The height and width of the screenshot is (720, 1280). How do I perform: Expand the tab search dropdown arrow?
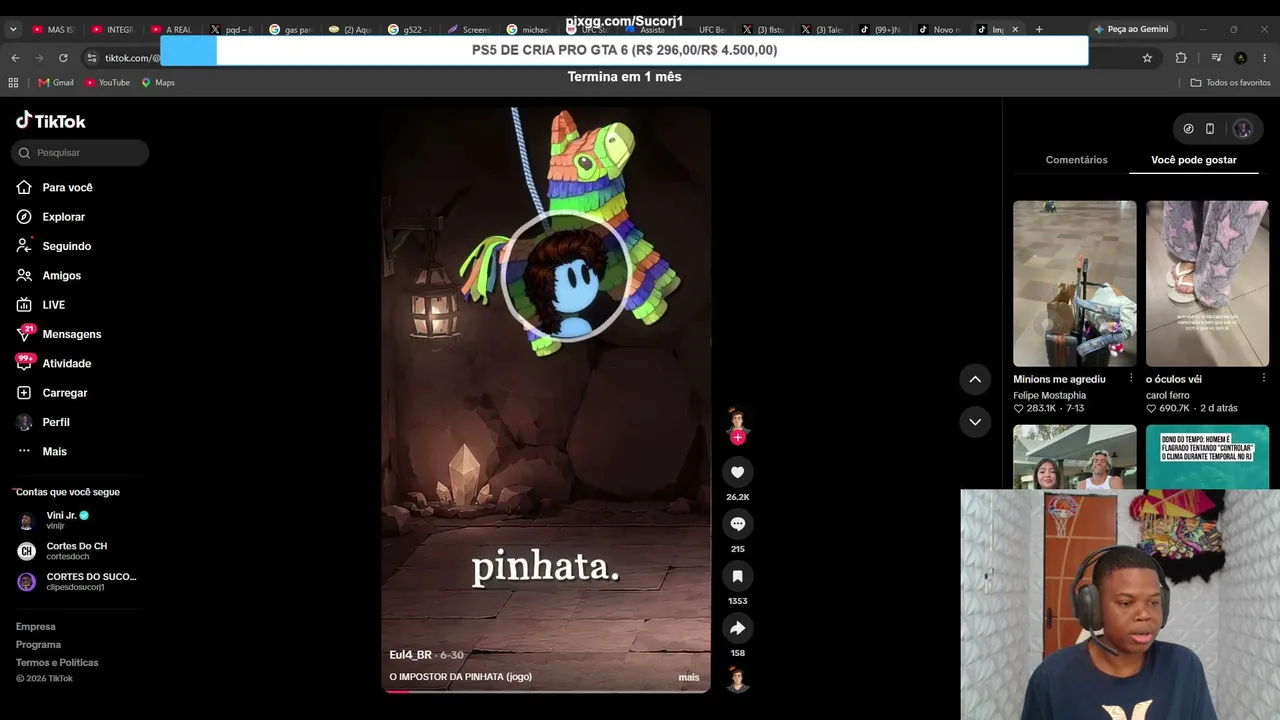[13, 30]
